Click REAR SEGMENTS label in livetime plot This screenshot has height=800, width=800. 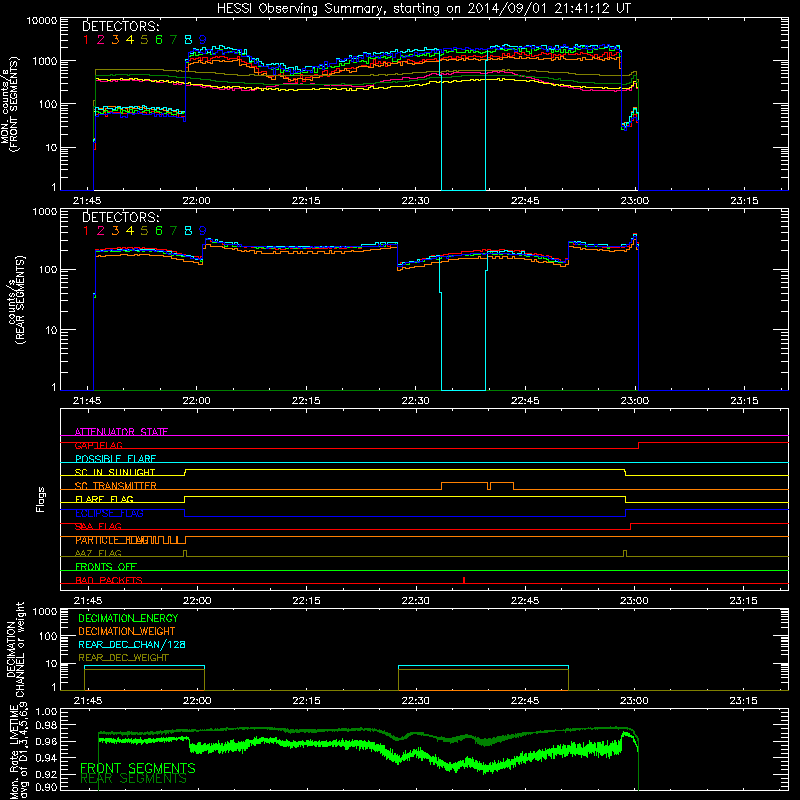pyautogui.click(x=134, y=779)
